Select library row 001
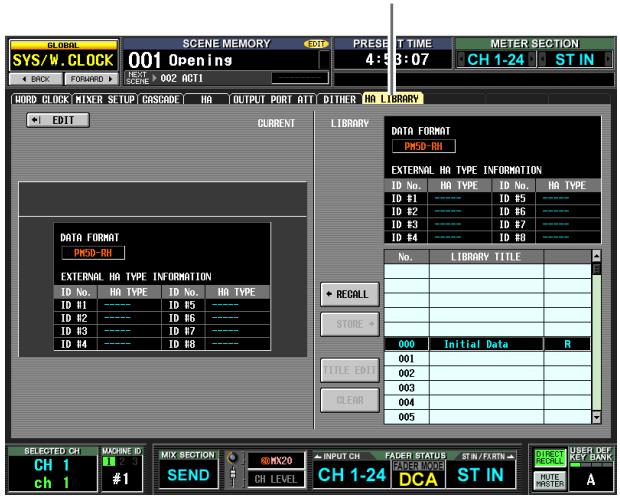 (x=487, y=359)
